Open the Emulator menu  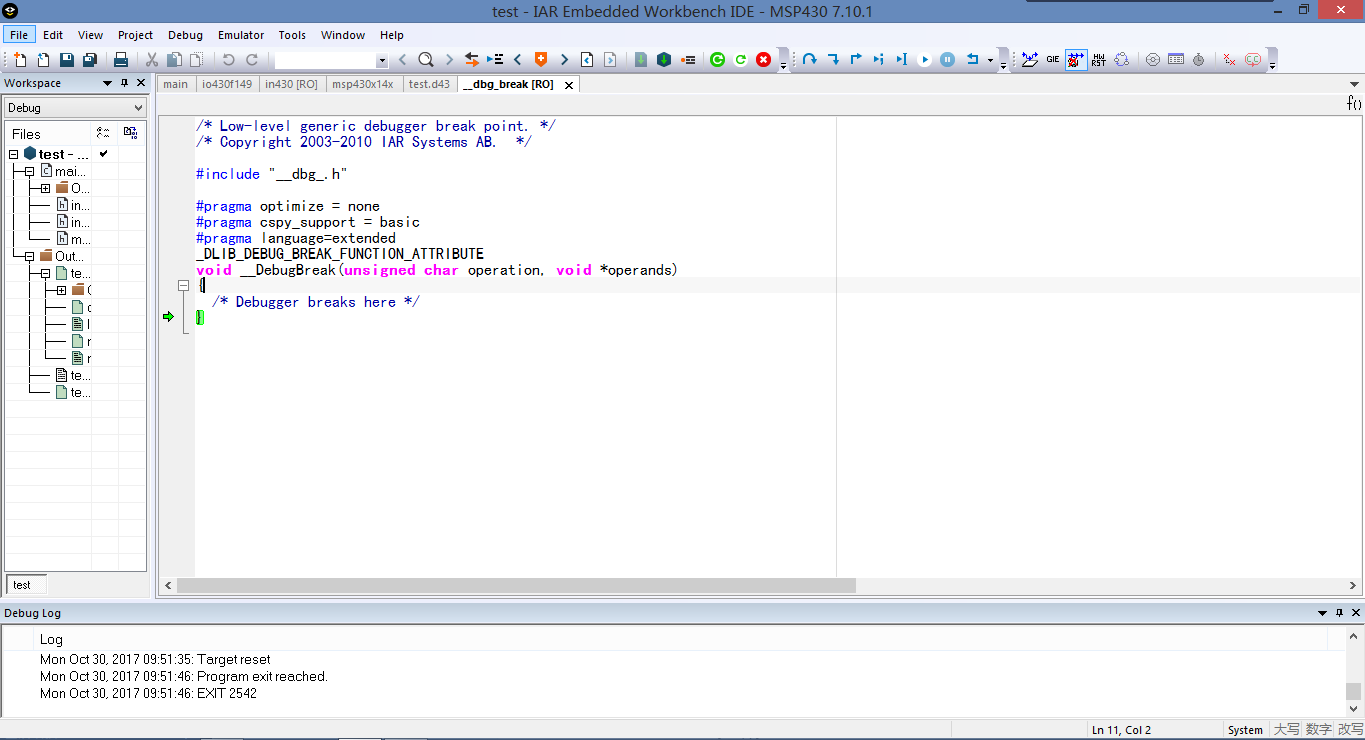pyautogui.click(x=240, y=35)
